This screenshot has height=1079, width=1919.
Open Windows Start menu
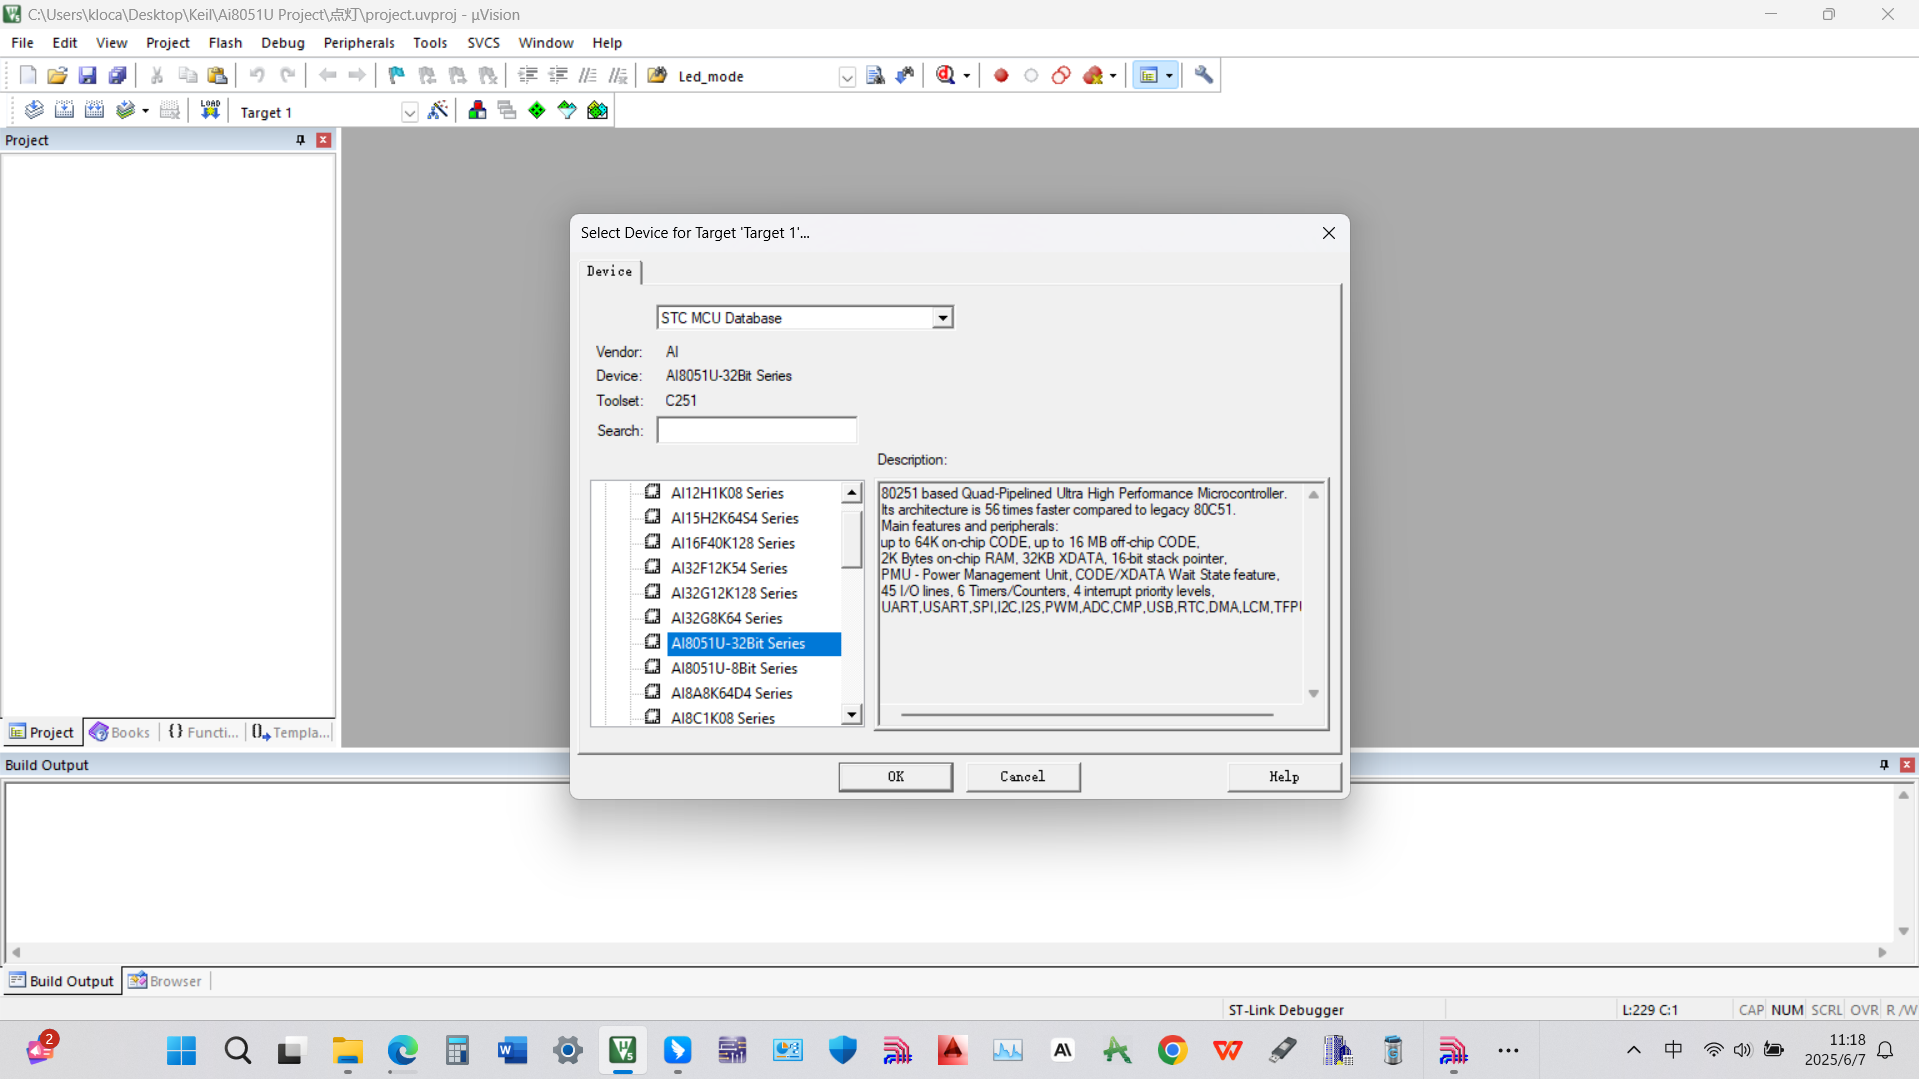[182, 1051]
